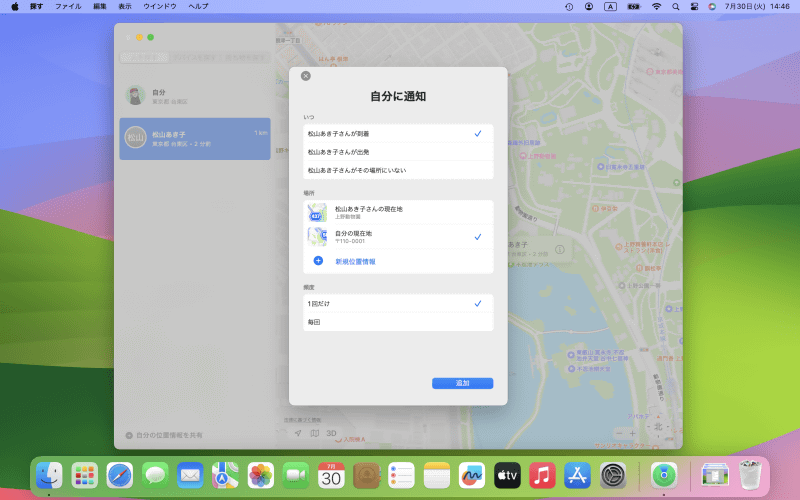
Task: Click the compass 北 control
Action: (658, 427)
